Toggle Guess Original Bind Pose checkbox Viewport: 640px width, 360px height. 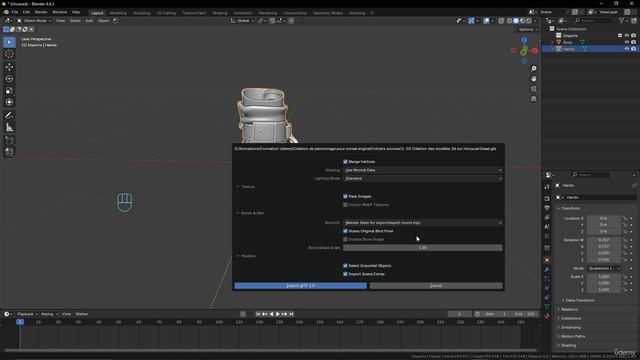(x=345, y=231)
